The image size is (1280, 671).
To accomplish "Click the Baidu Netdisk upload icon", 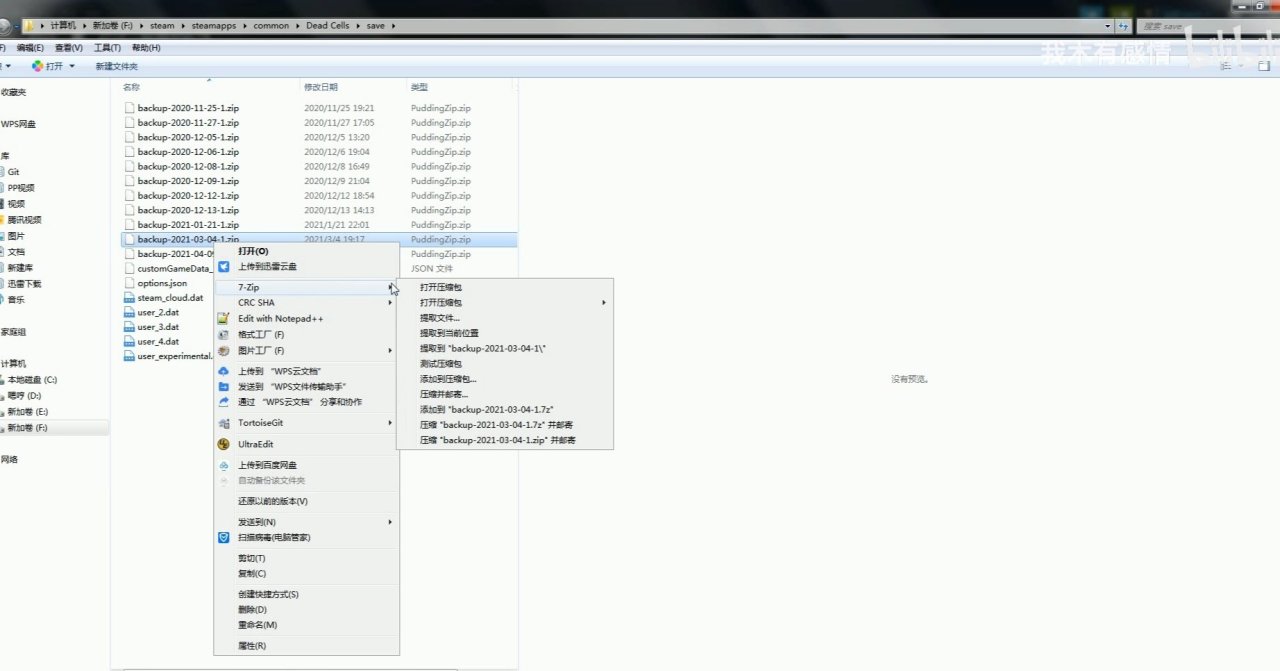I will pyautogui.click(x=224, y=465).
